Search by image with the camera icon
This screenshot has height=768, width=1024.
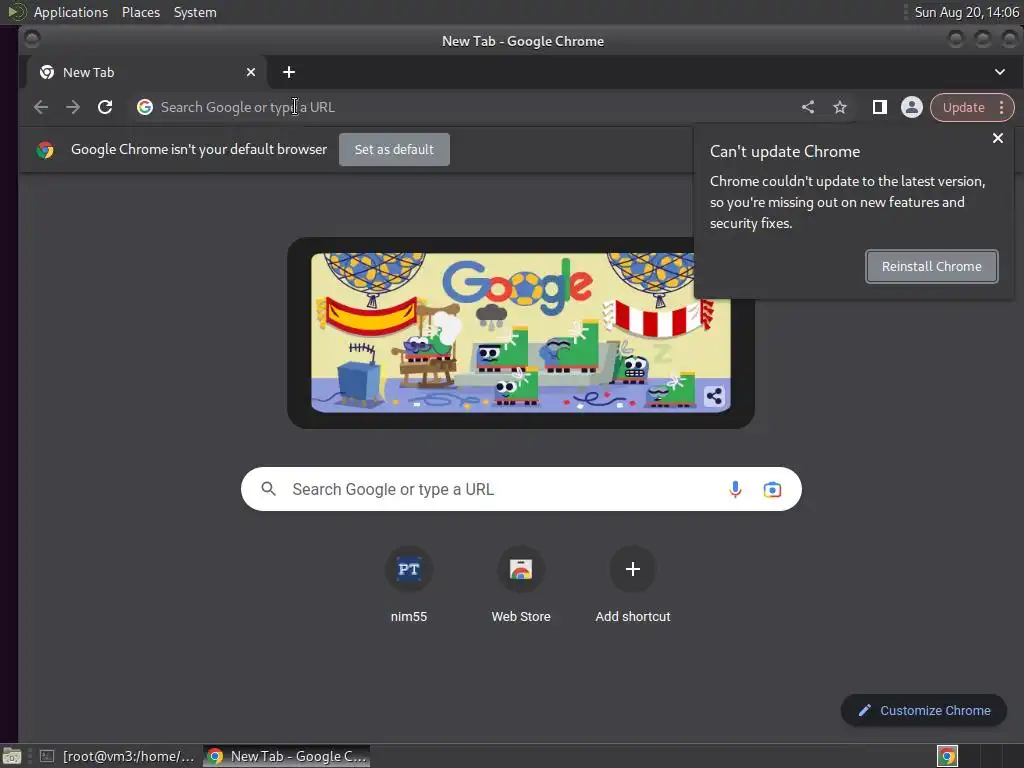coord(772,489)
